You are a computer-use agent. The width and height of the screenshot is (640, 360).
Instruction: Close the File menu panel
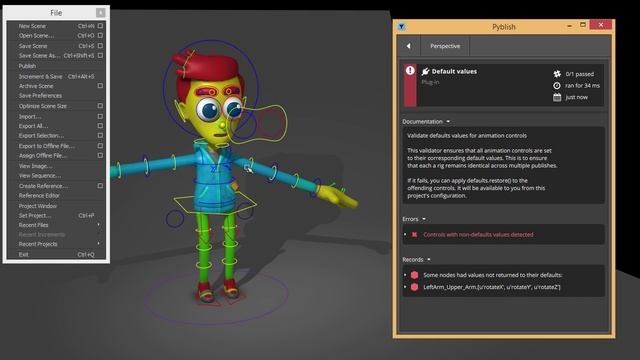click(100, 13)
